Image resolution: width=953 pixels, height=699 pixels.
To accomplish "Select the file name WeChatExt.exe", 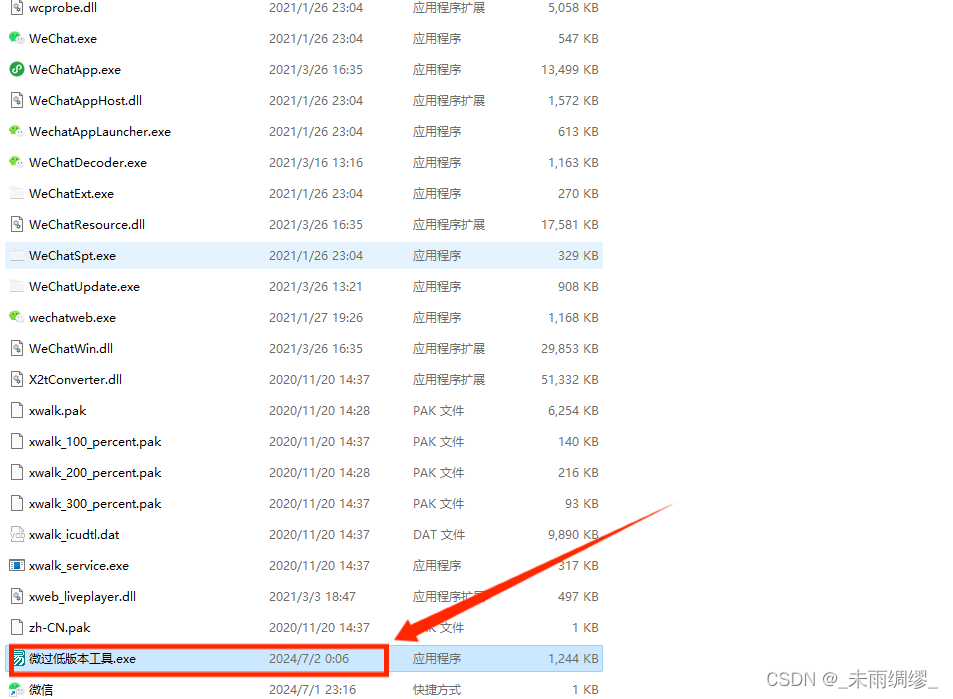I will pyautogui.click(x=71, y=193).
